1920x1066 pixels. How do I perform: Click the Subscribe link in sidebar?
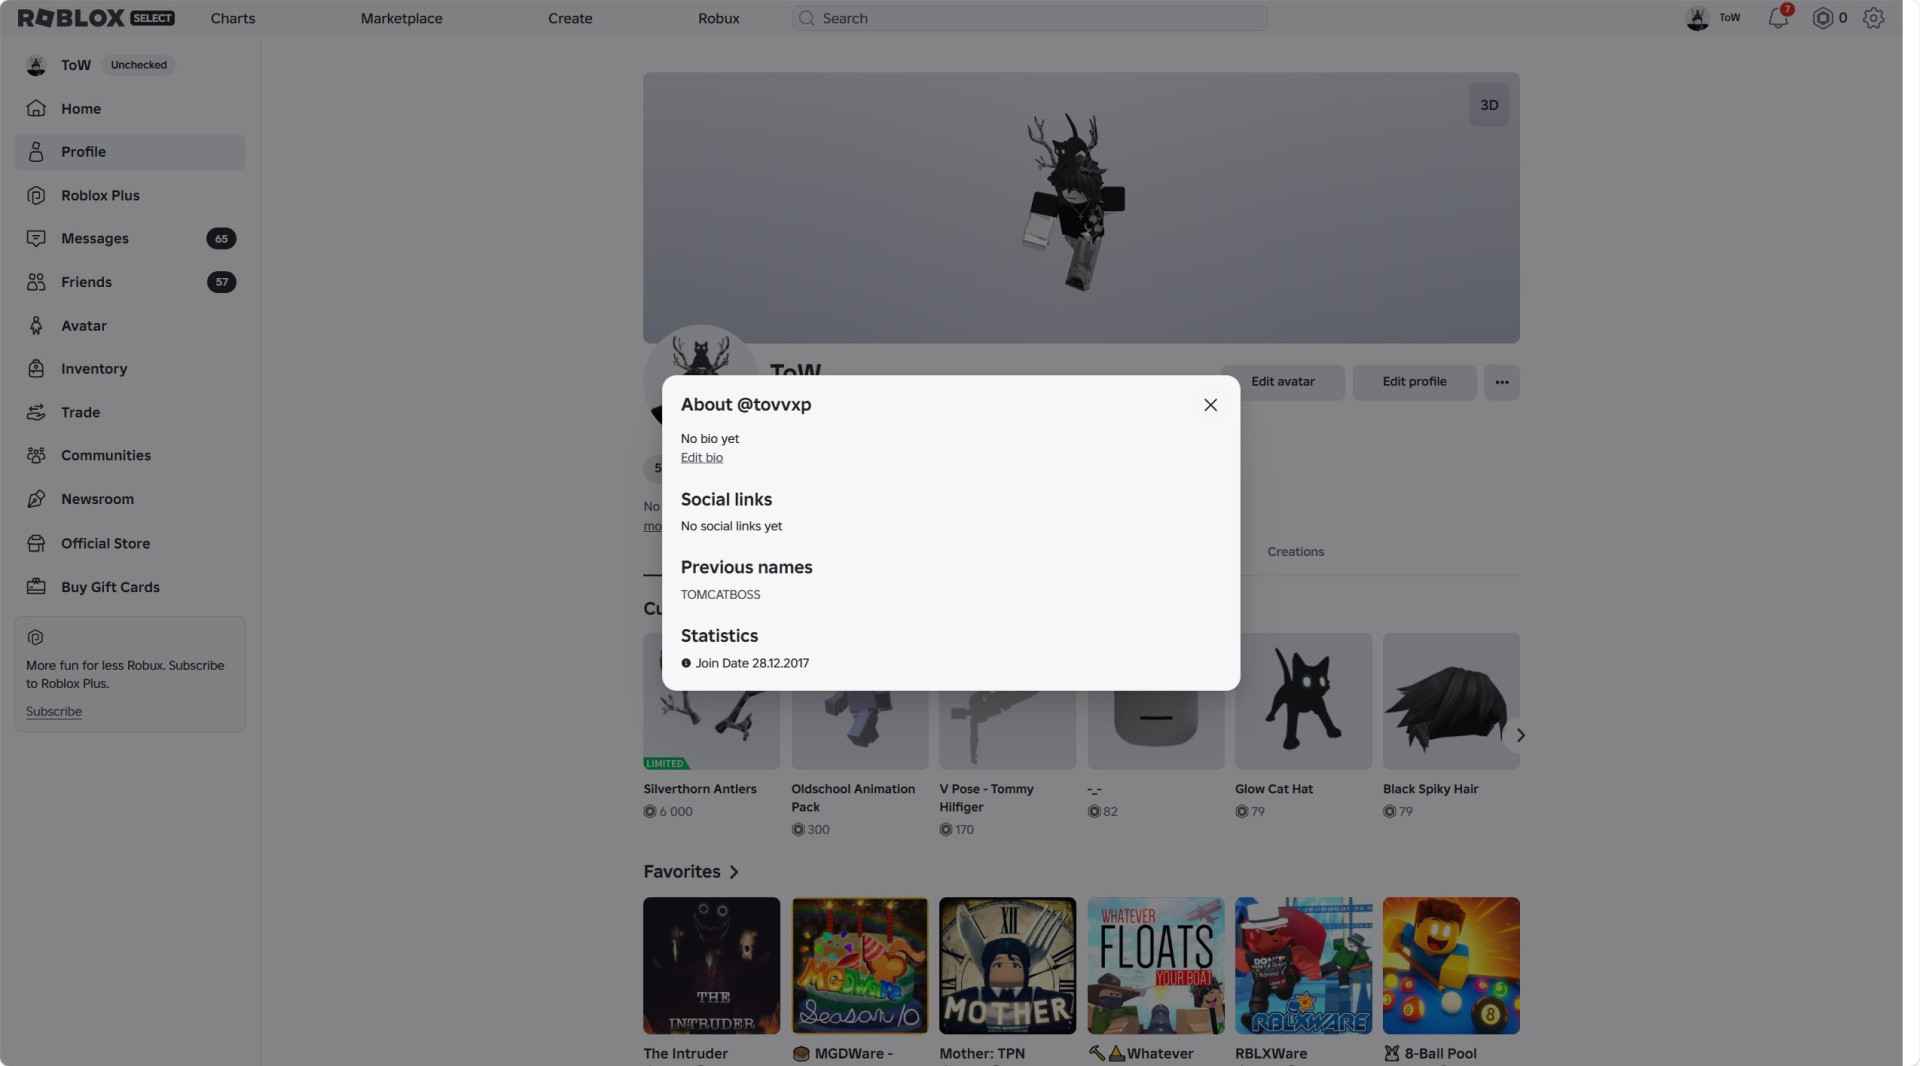coord(54,712)
